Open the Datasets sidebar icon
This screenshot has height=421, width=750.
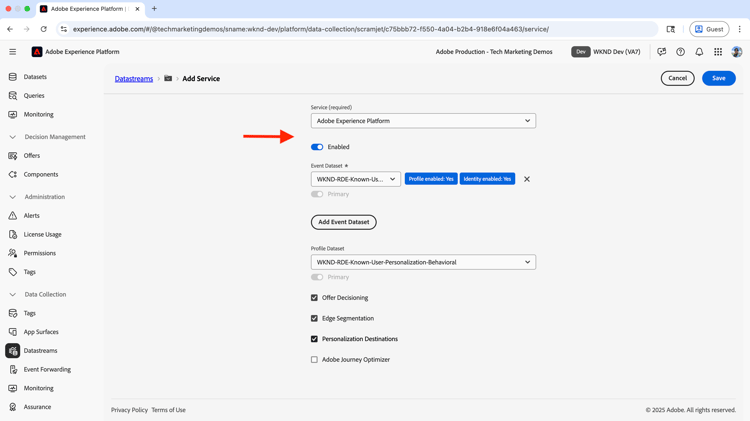coord(13,77)
